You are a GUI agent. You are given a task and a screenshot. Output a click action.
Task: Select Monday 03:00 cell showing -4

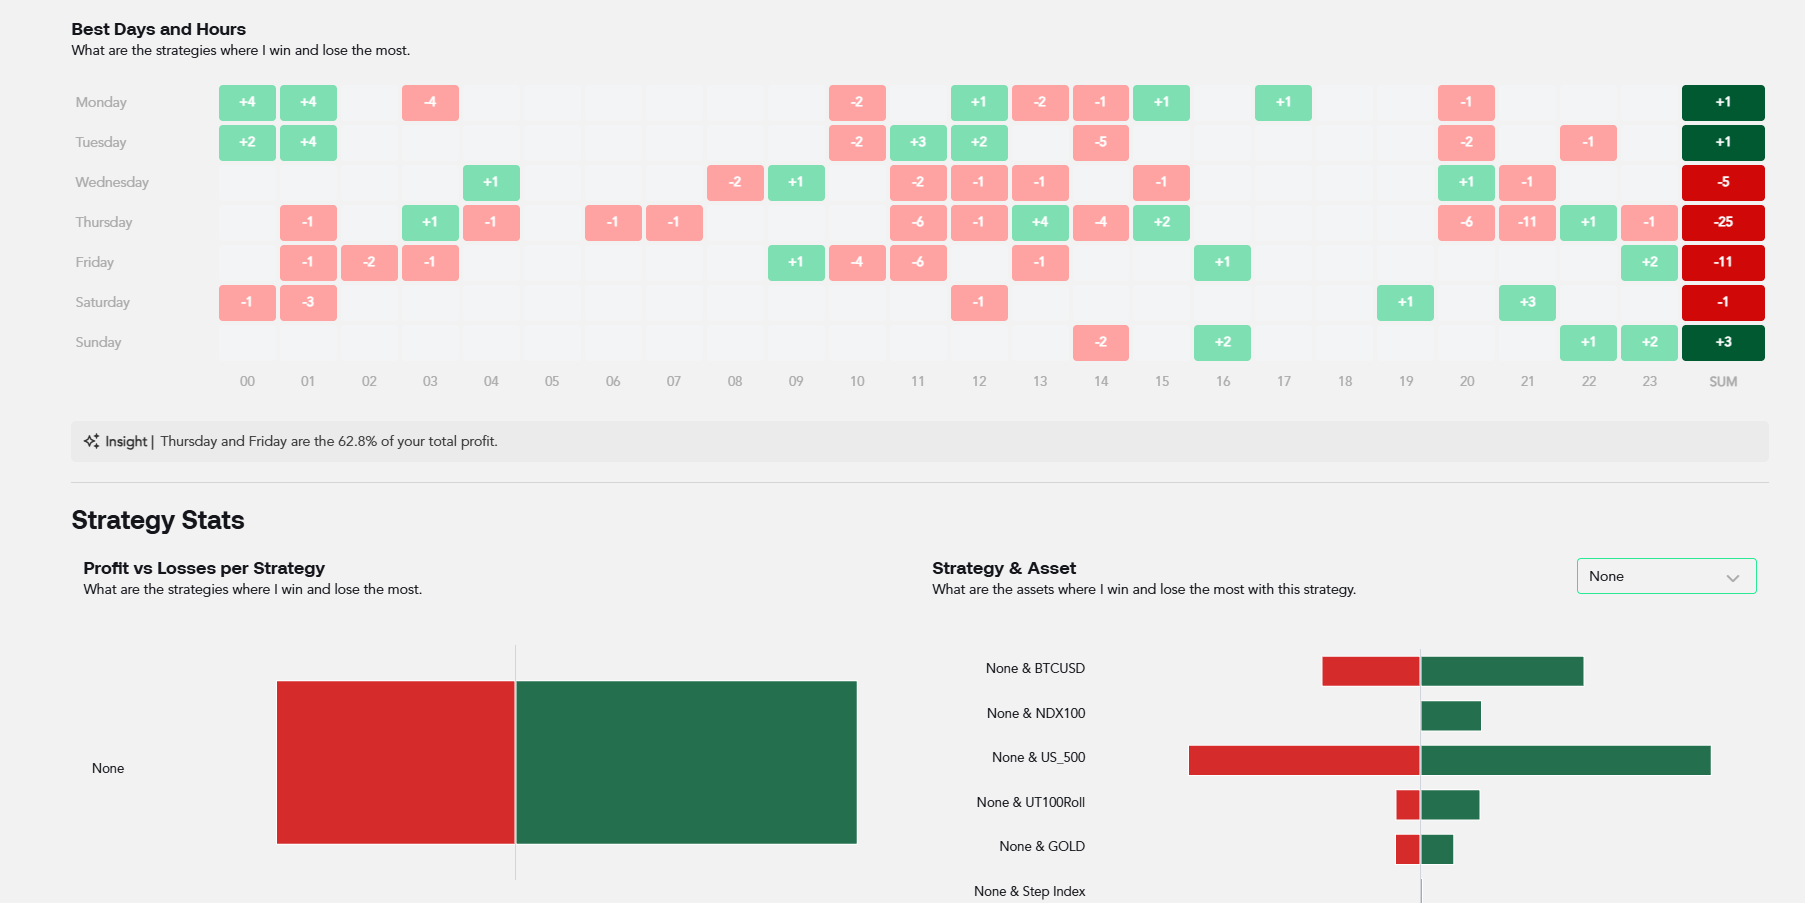(430, 102)
